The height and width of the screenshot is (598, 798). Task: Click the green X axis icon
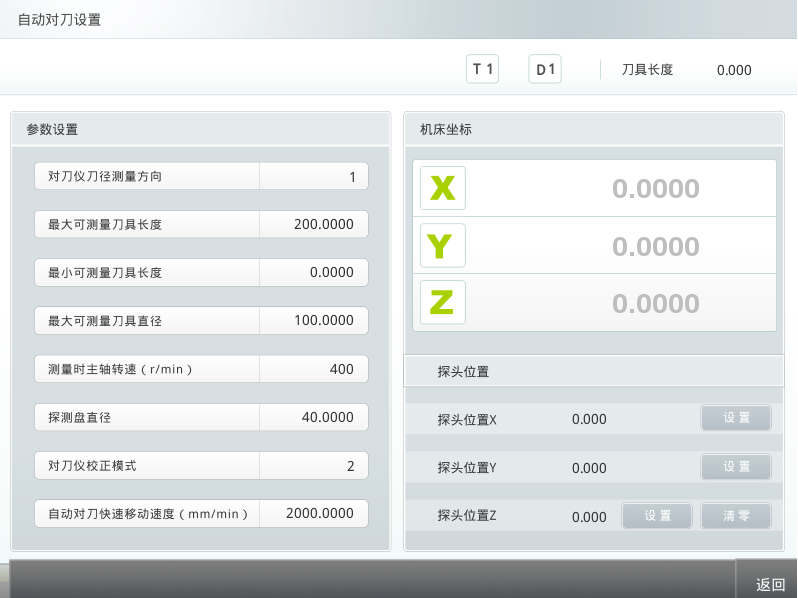pyautogui.click(x=442, y=188)
